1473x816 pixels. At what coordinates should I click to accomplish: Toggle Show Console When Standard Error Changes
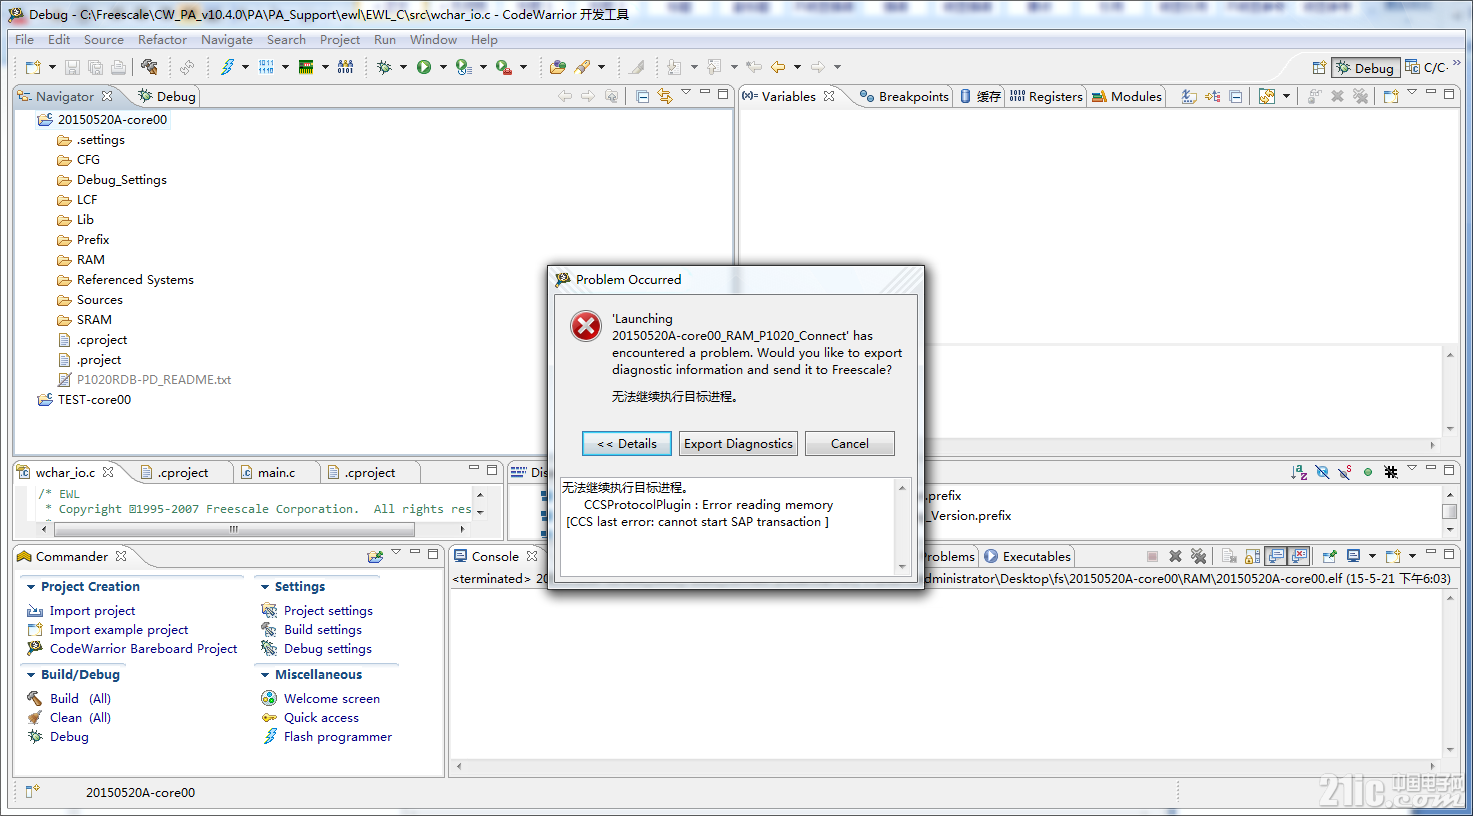pyautogui.click(x=1299, y=556)
